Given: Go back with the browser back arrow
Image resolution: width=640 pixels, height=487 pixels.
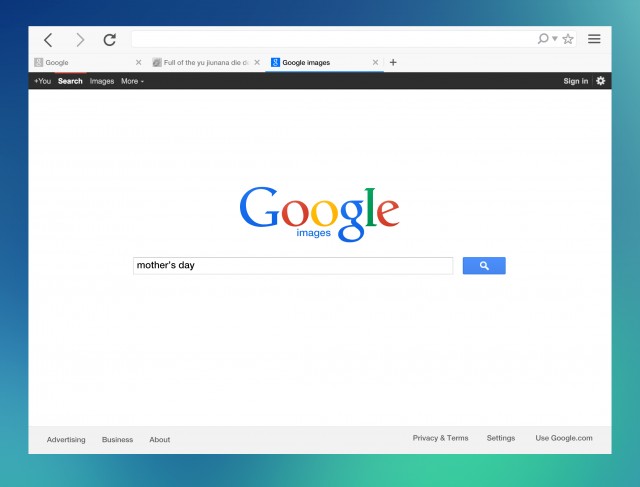Looking at the screenshot, I should point(48,40).
